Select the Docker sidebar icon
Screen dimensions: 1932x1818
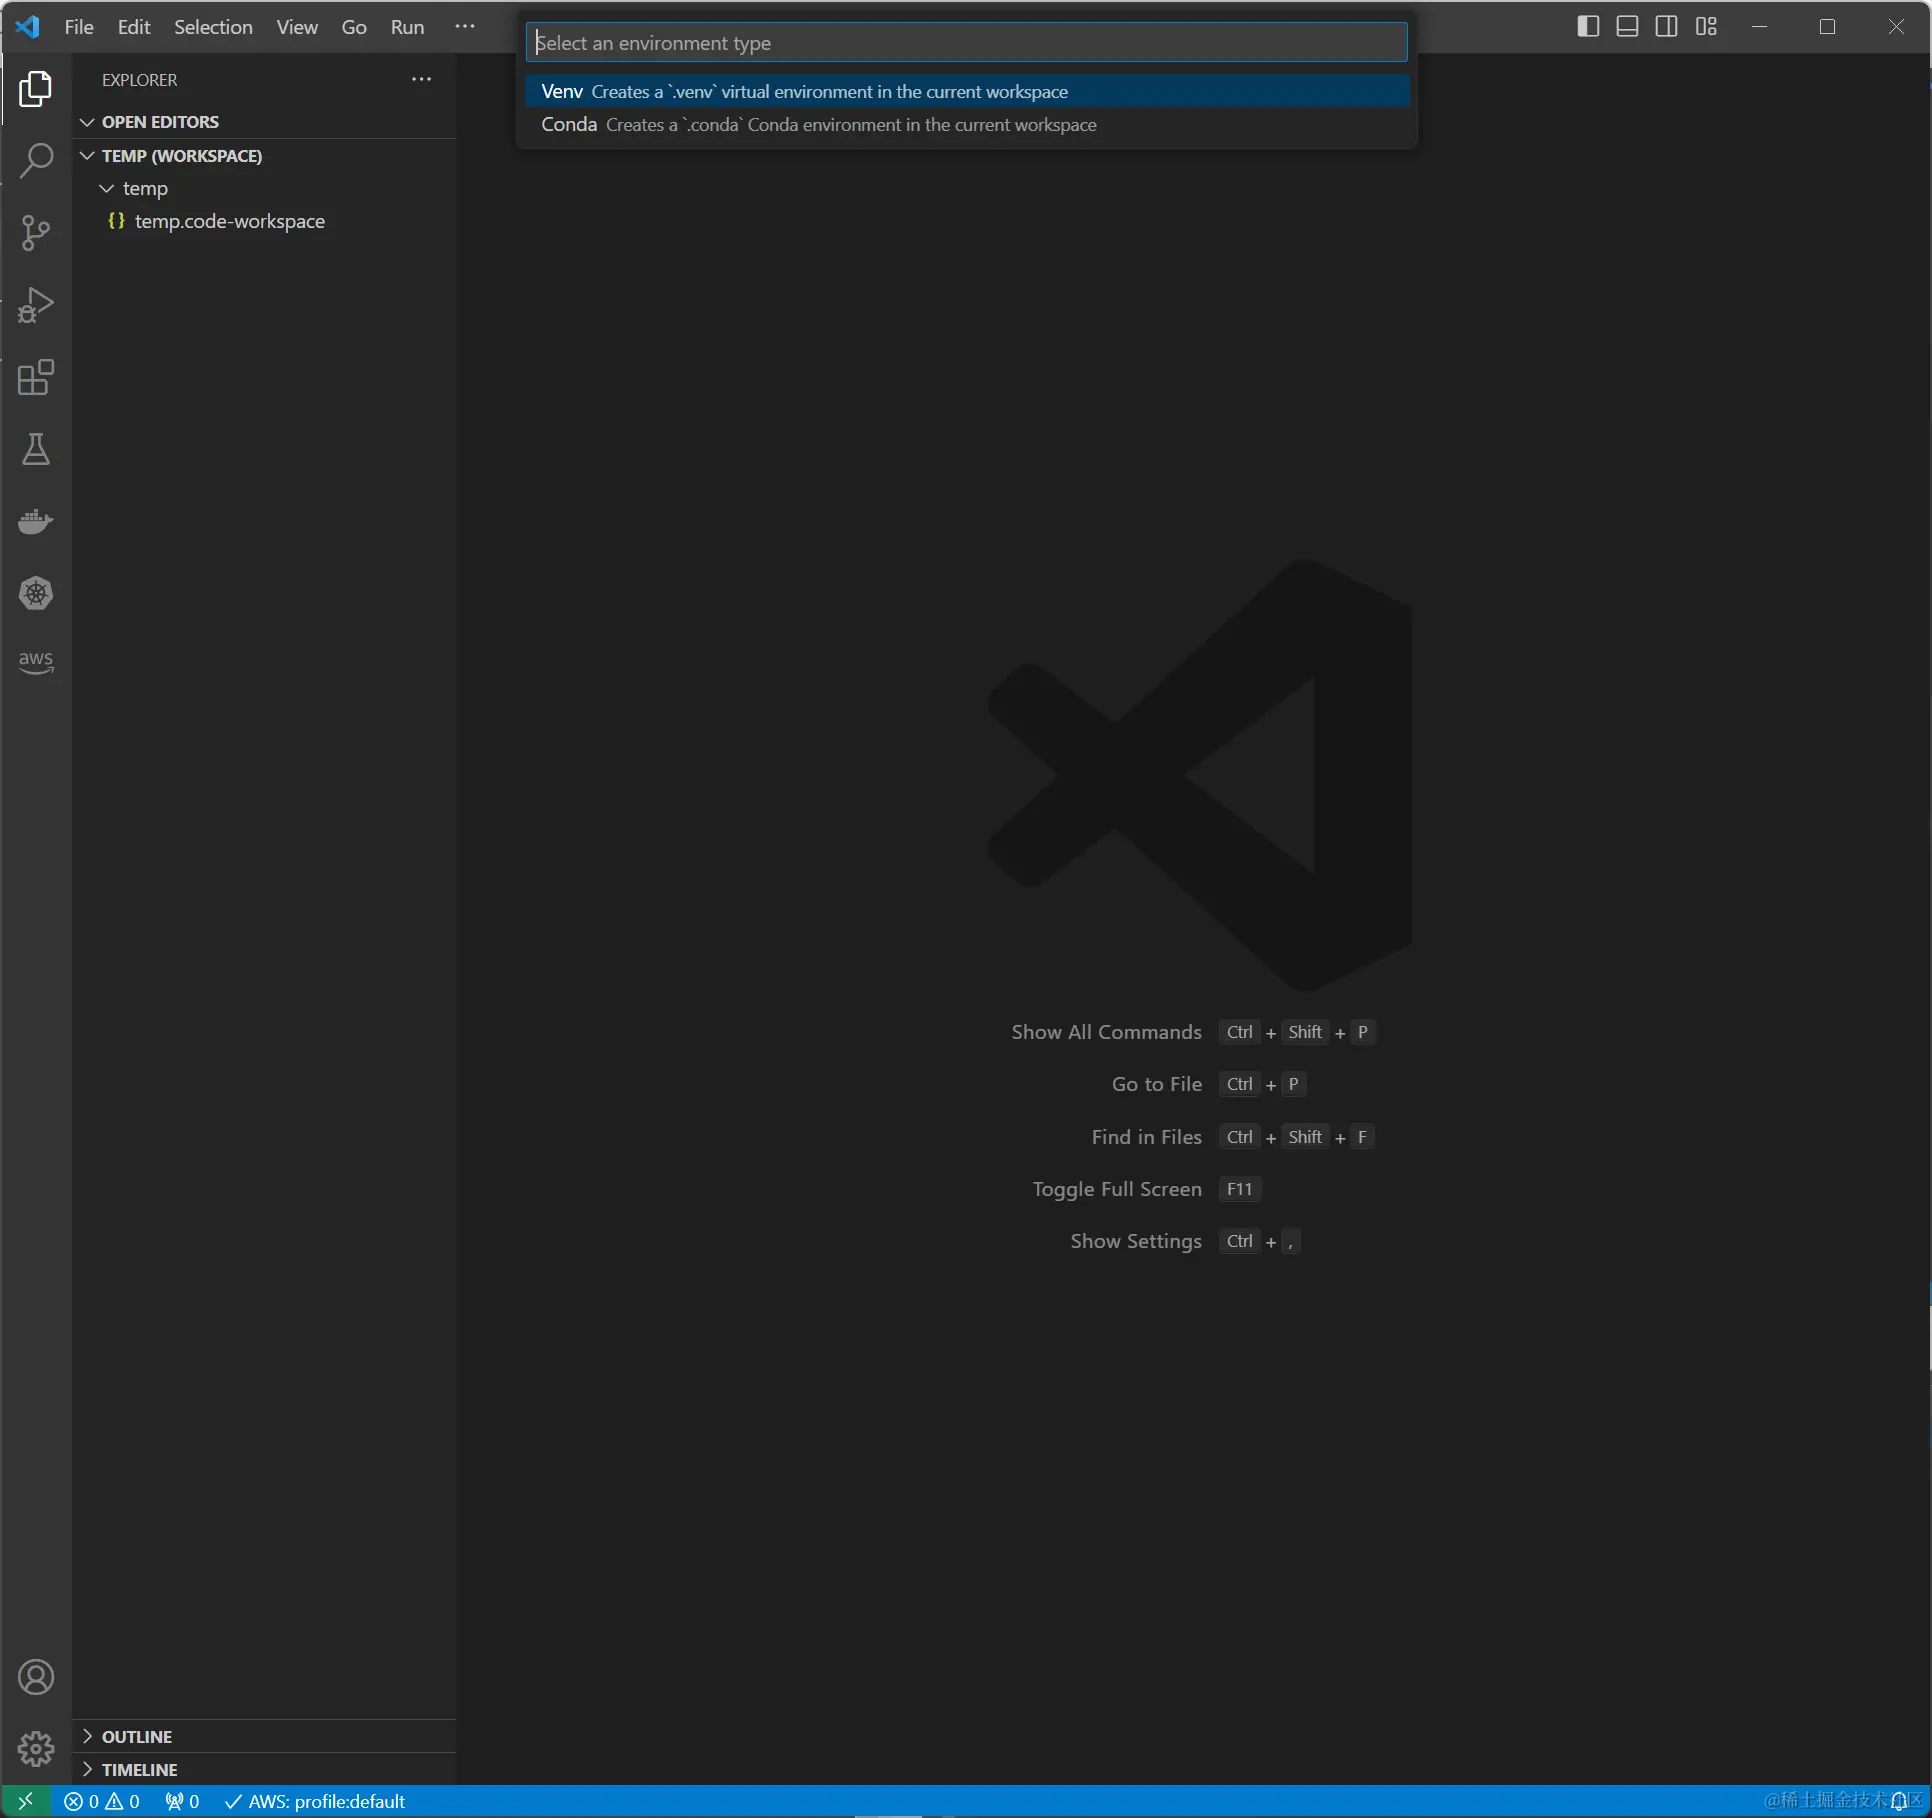tap(35, 521)
